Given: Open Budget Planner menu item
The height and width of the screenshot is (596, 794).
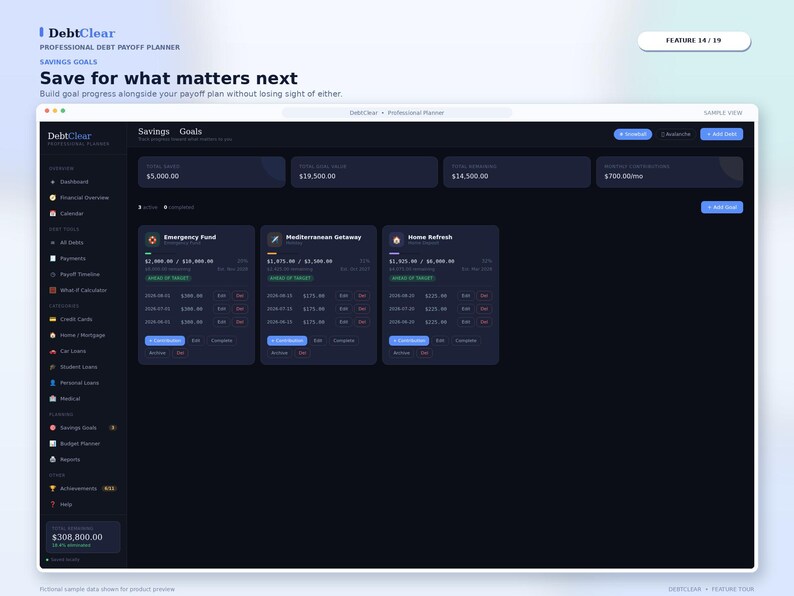Looking at the screenshot, I should pyautogui.click(x=84, y=444).
